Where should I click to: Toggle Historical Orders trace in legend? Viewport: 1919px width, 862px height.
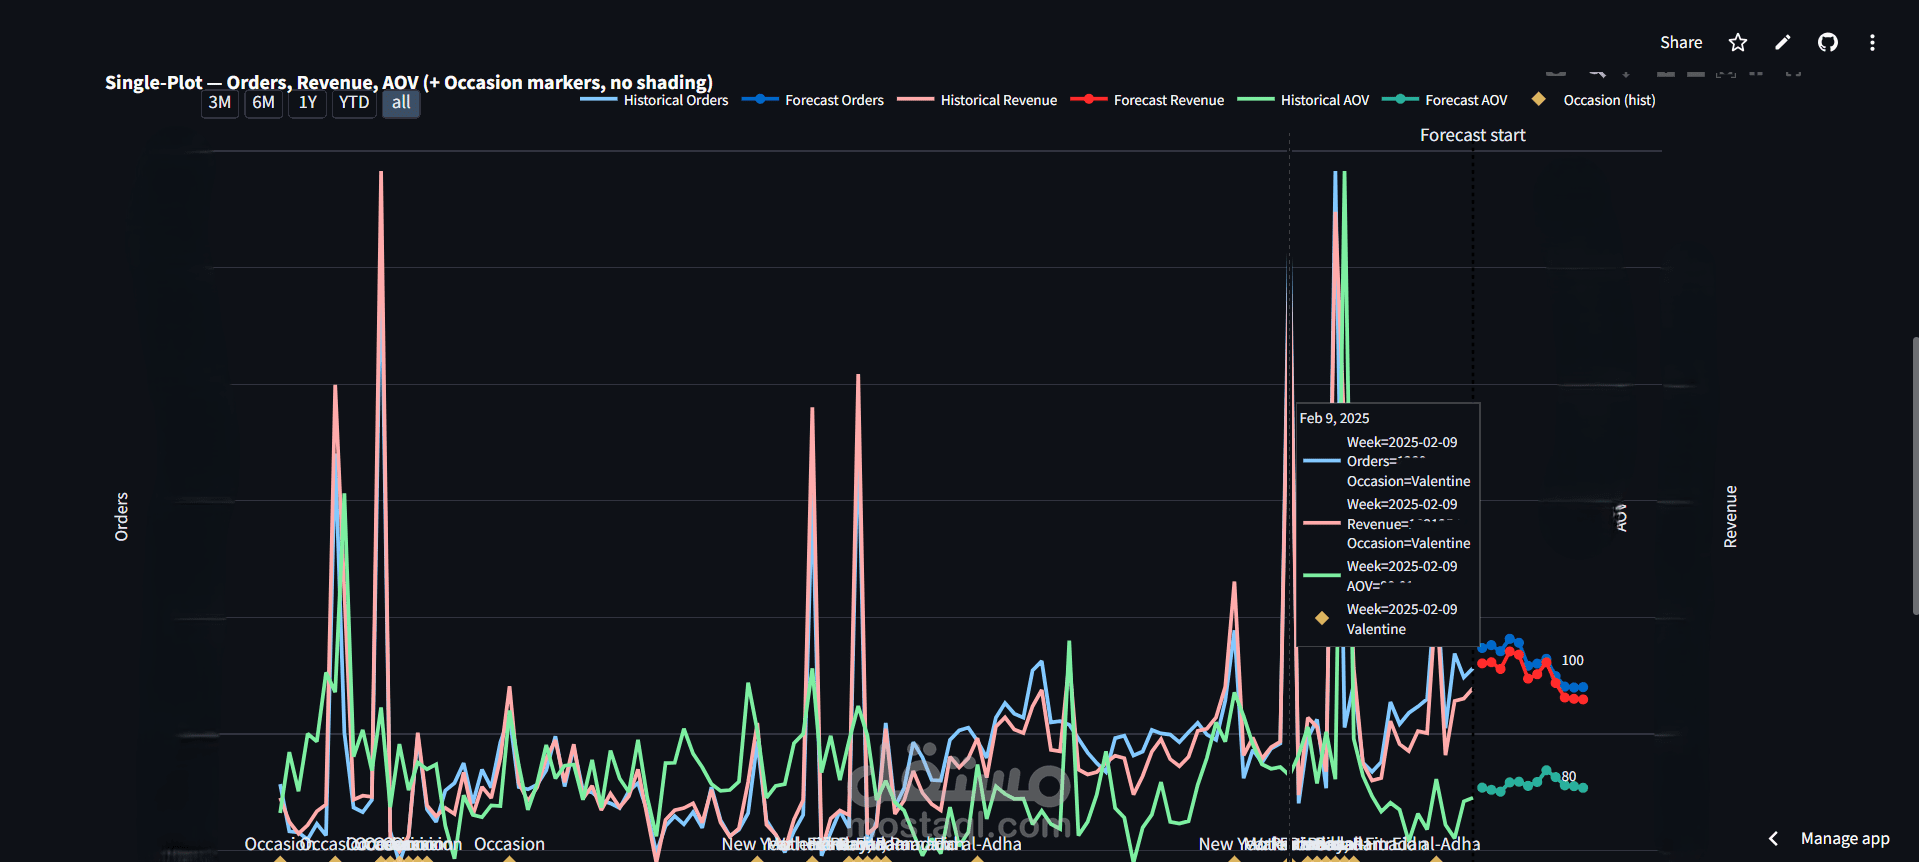tap(654, 100)
